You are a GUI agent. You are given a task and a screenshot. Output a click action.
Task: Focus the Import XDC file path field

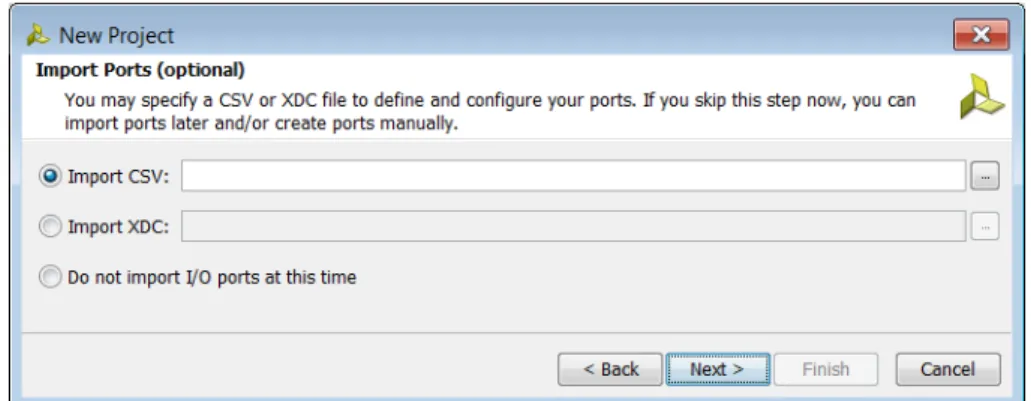point(573,227)
